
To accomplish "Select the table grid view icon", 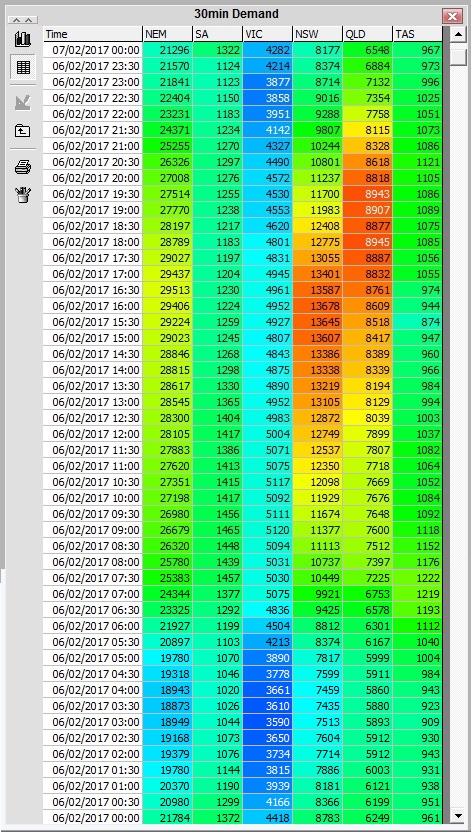I will pos(23,67).
